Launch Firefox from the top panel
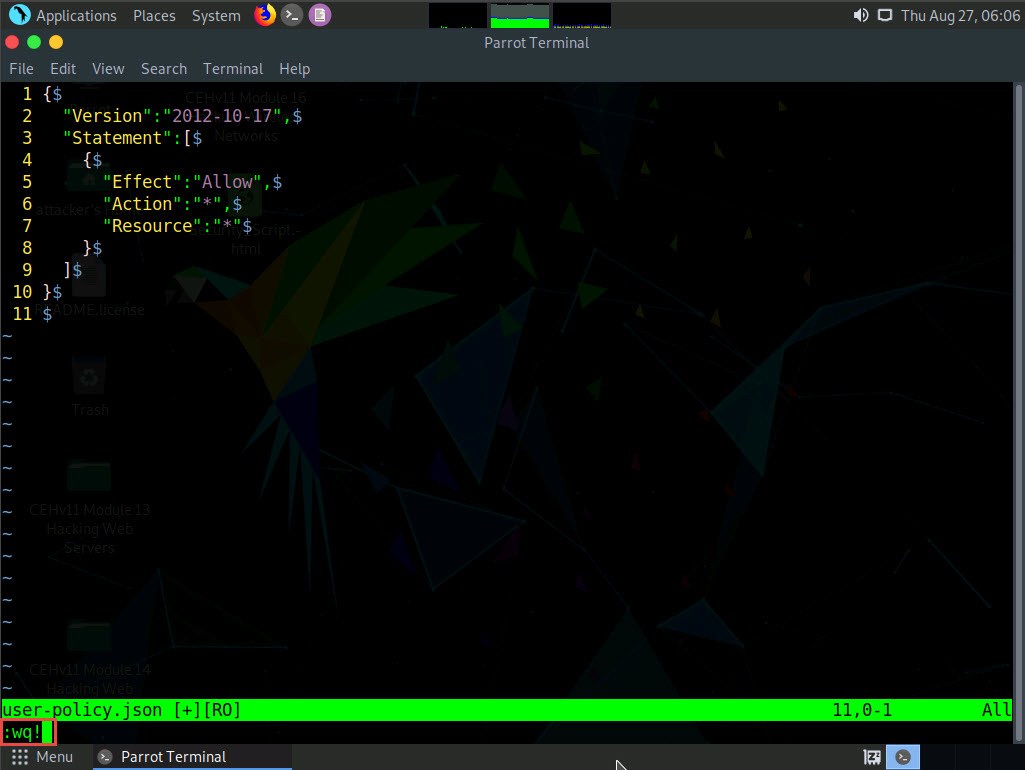The width and height of the screenshot is (1025, 770). pos(264,15)
